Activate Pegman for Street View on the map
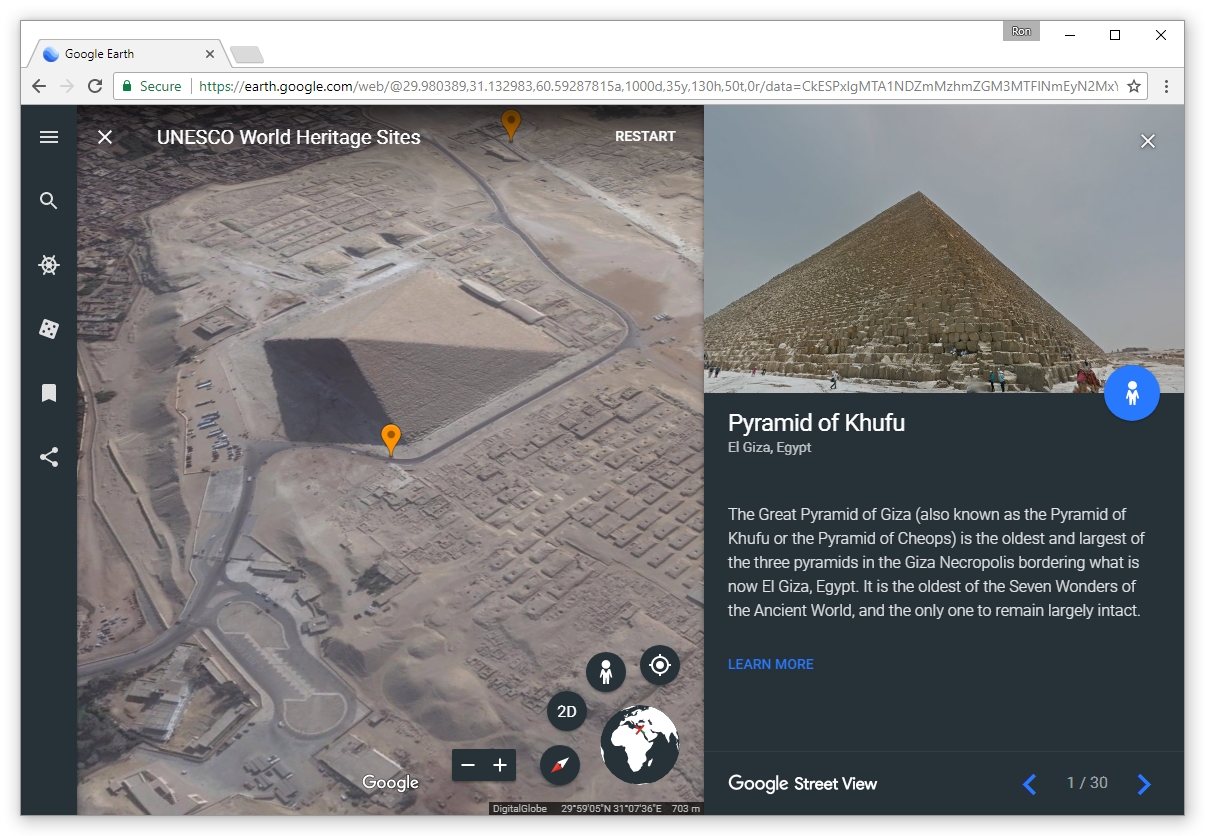Screen dimensions: 1205x836 click(606, 671)
